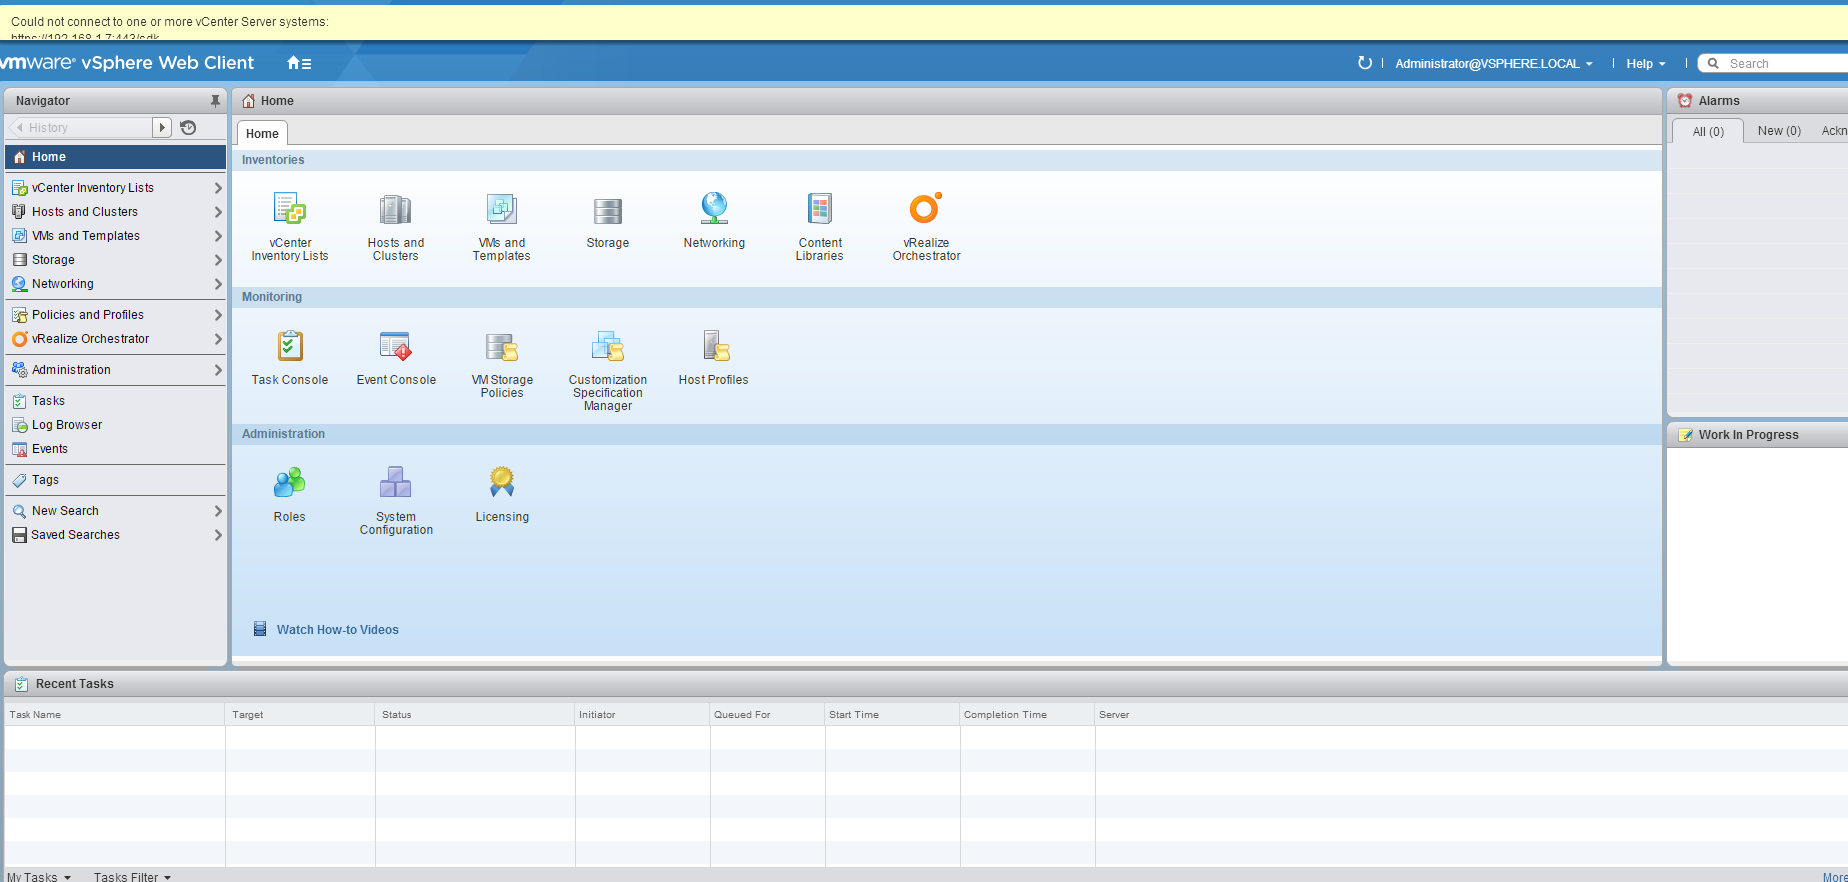Click the History back button in Navigator
Image resolution: width=1848 pixels, height=882 pixels.
point(79,127)
